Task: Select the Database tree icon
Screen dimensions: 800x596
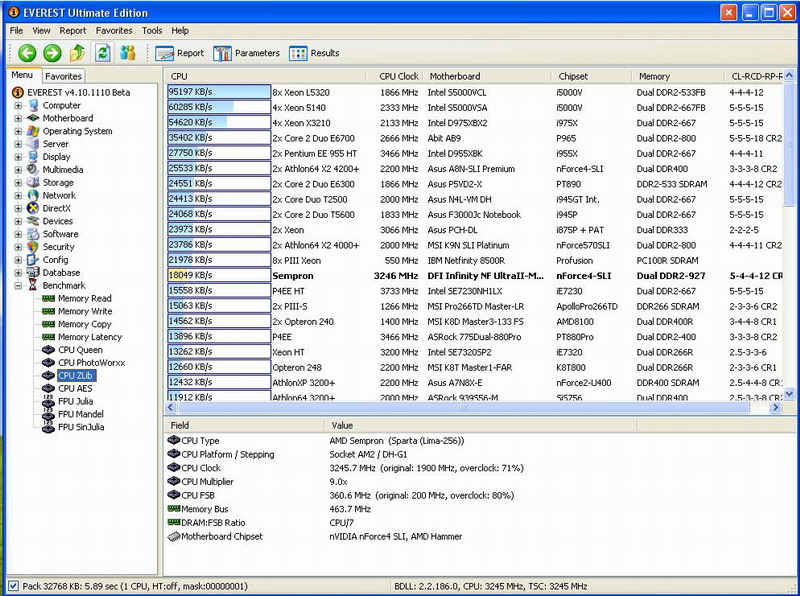Action: point(34,272)
